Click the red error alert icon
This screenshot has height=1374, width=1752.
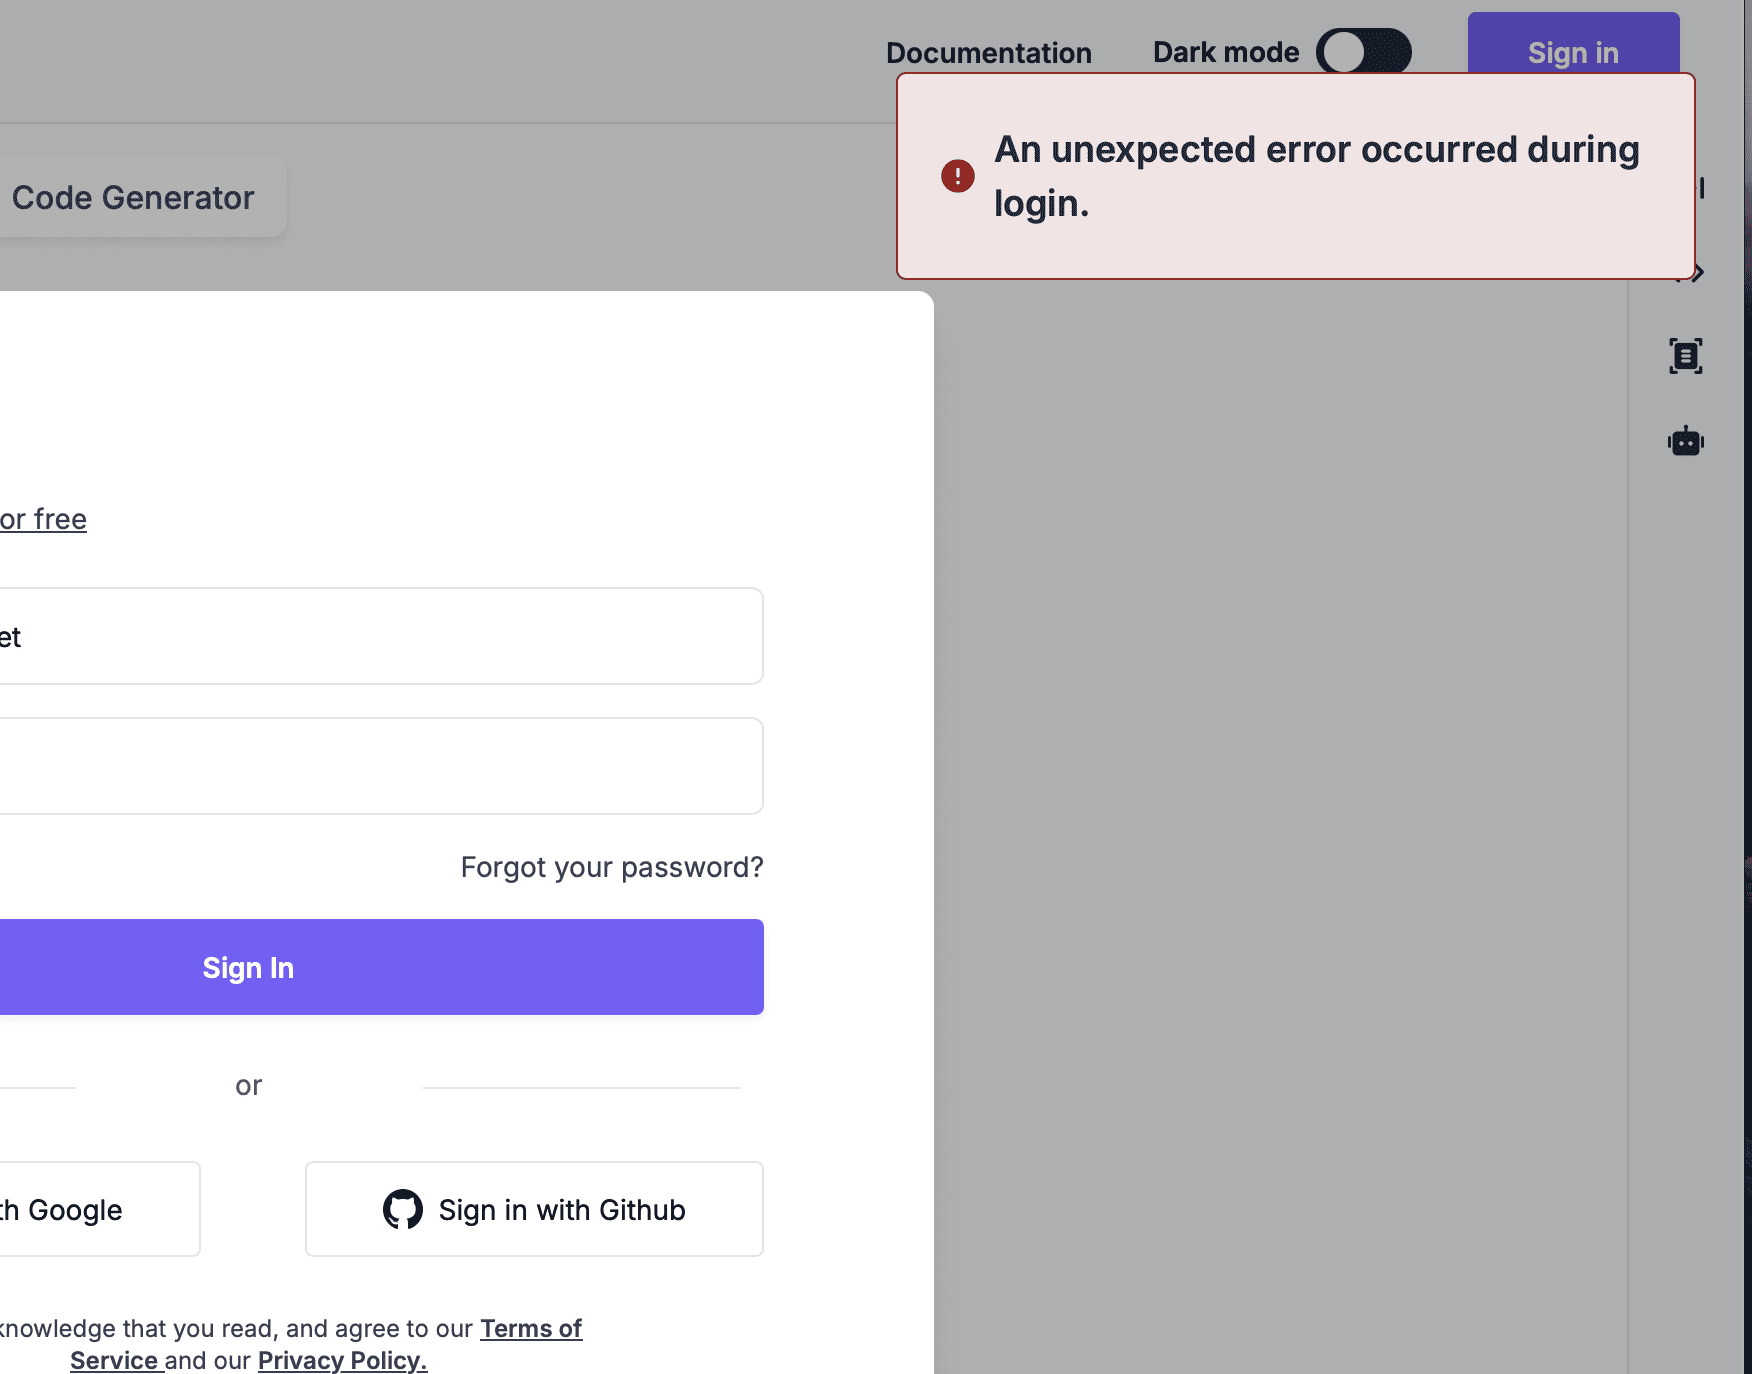957,176
